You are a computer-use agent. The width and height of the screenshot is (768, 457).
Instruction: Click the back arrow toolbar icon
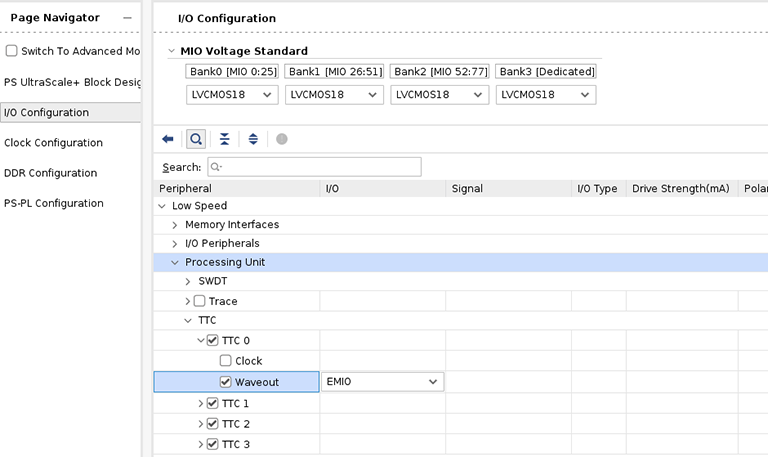click(x=168, y=139)
